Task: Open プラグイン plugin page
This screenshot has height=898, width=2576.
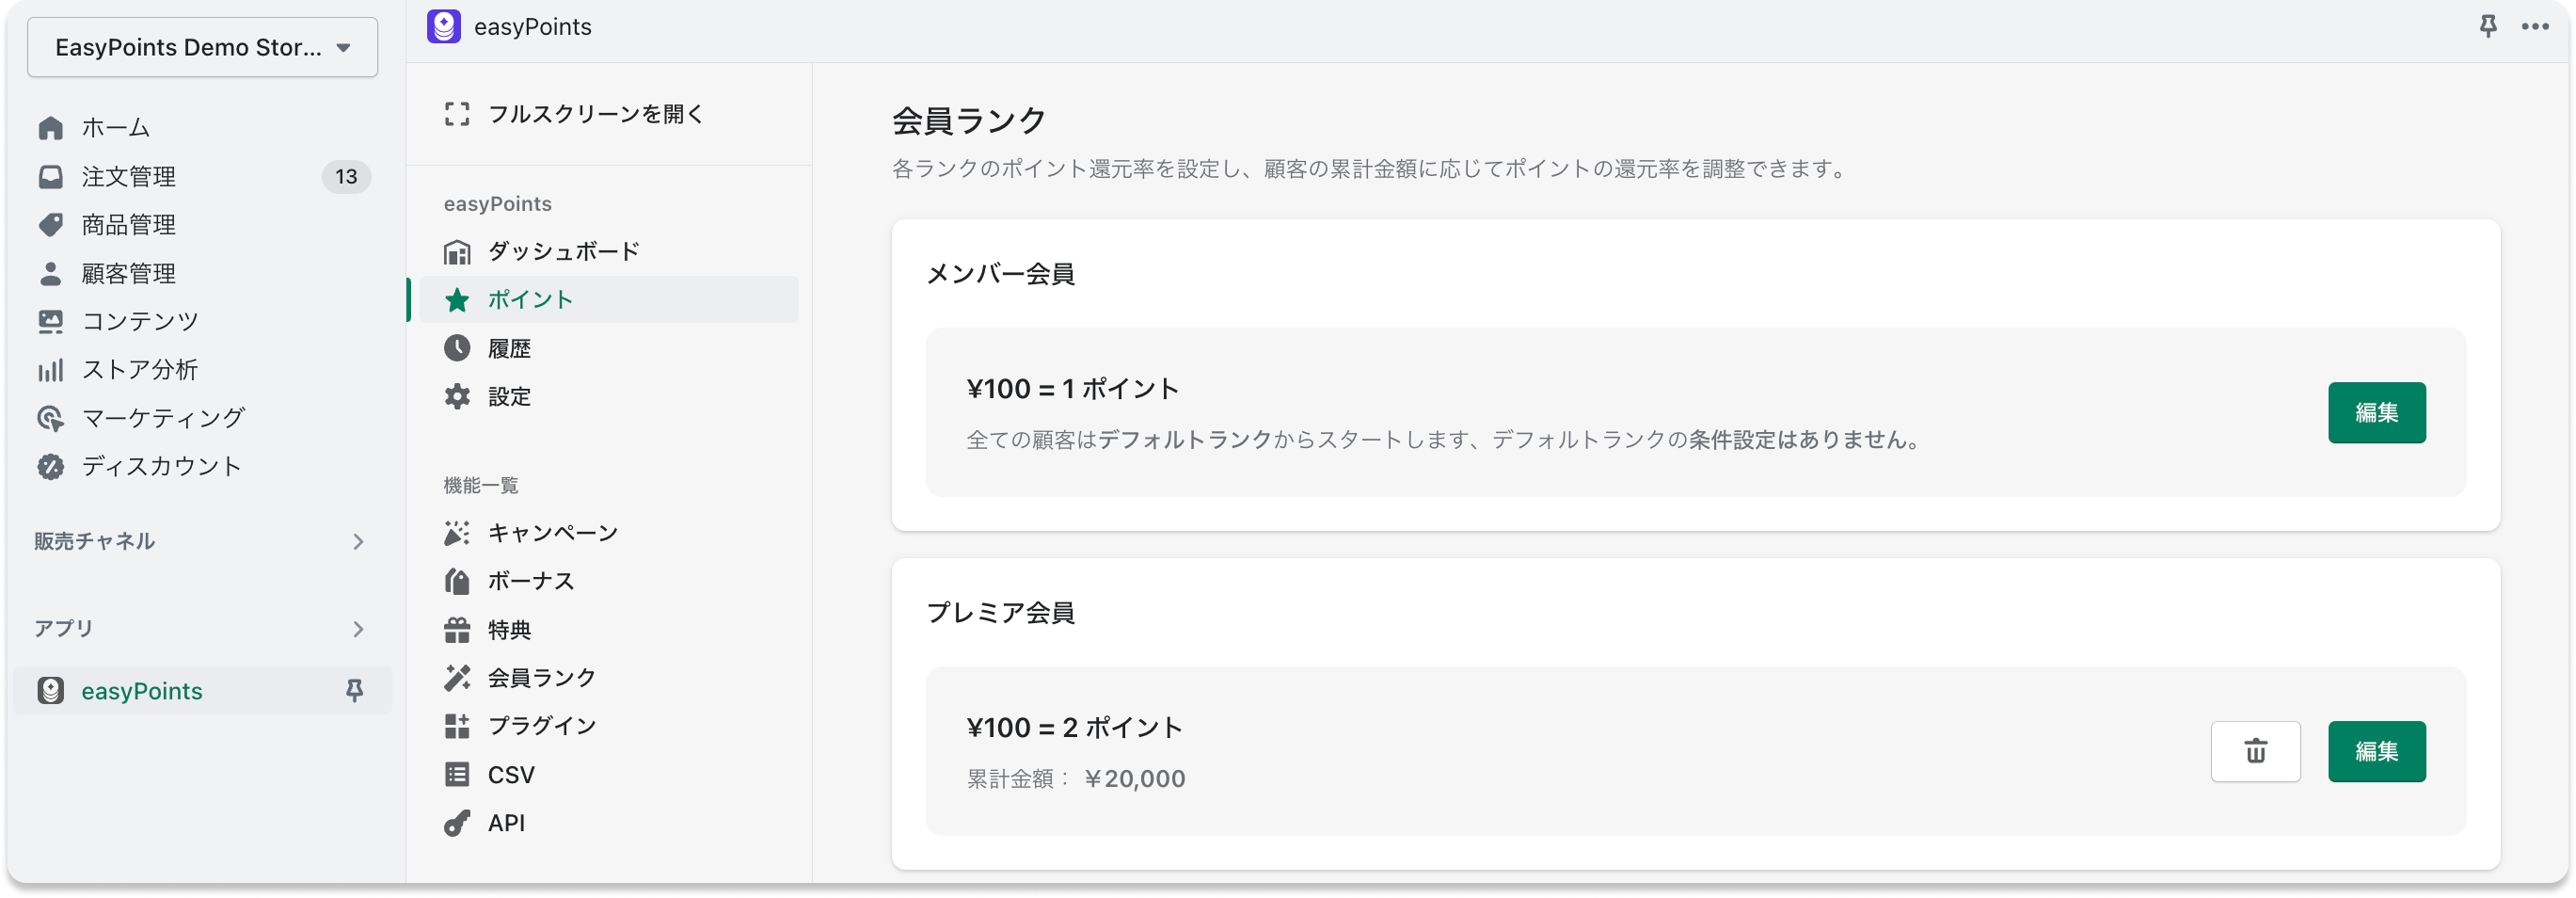Action: click(x=541, y=726)
